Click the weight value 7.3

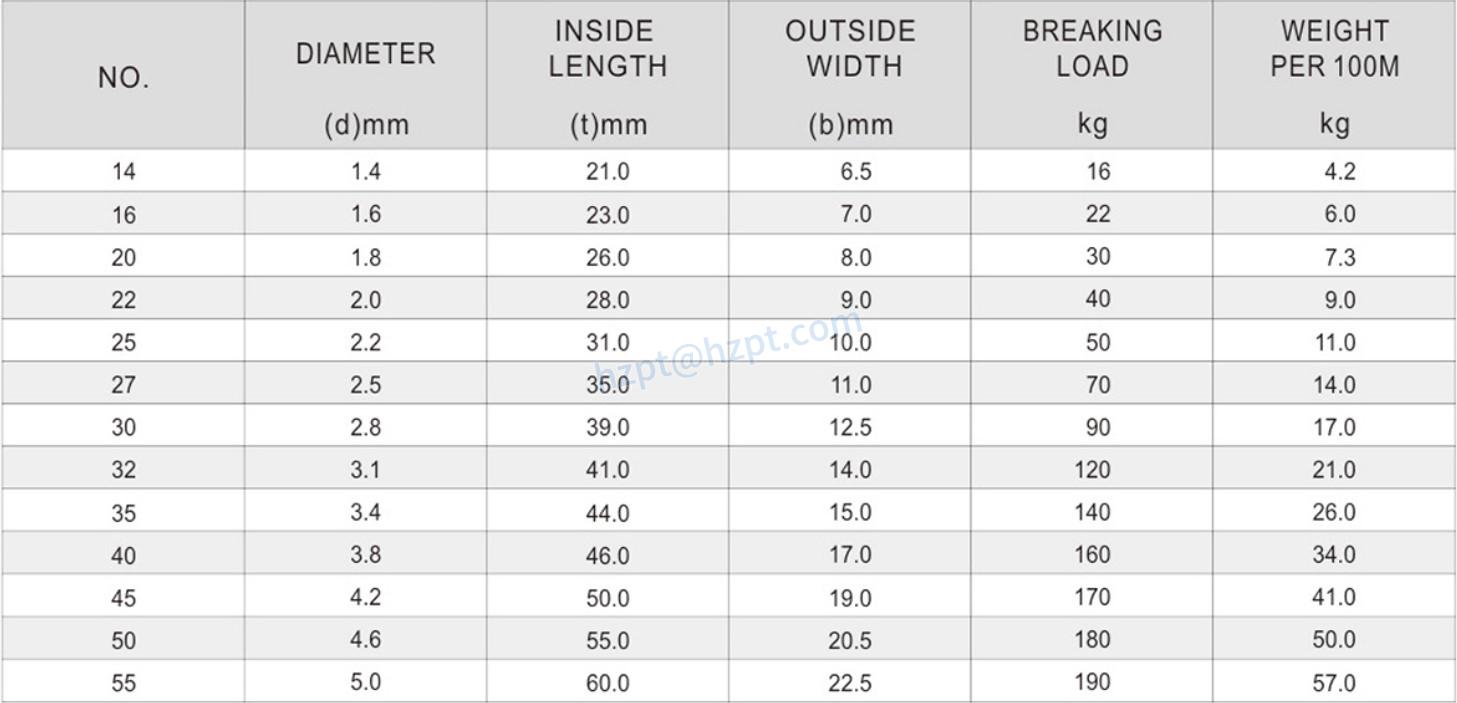[1339, 258]
